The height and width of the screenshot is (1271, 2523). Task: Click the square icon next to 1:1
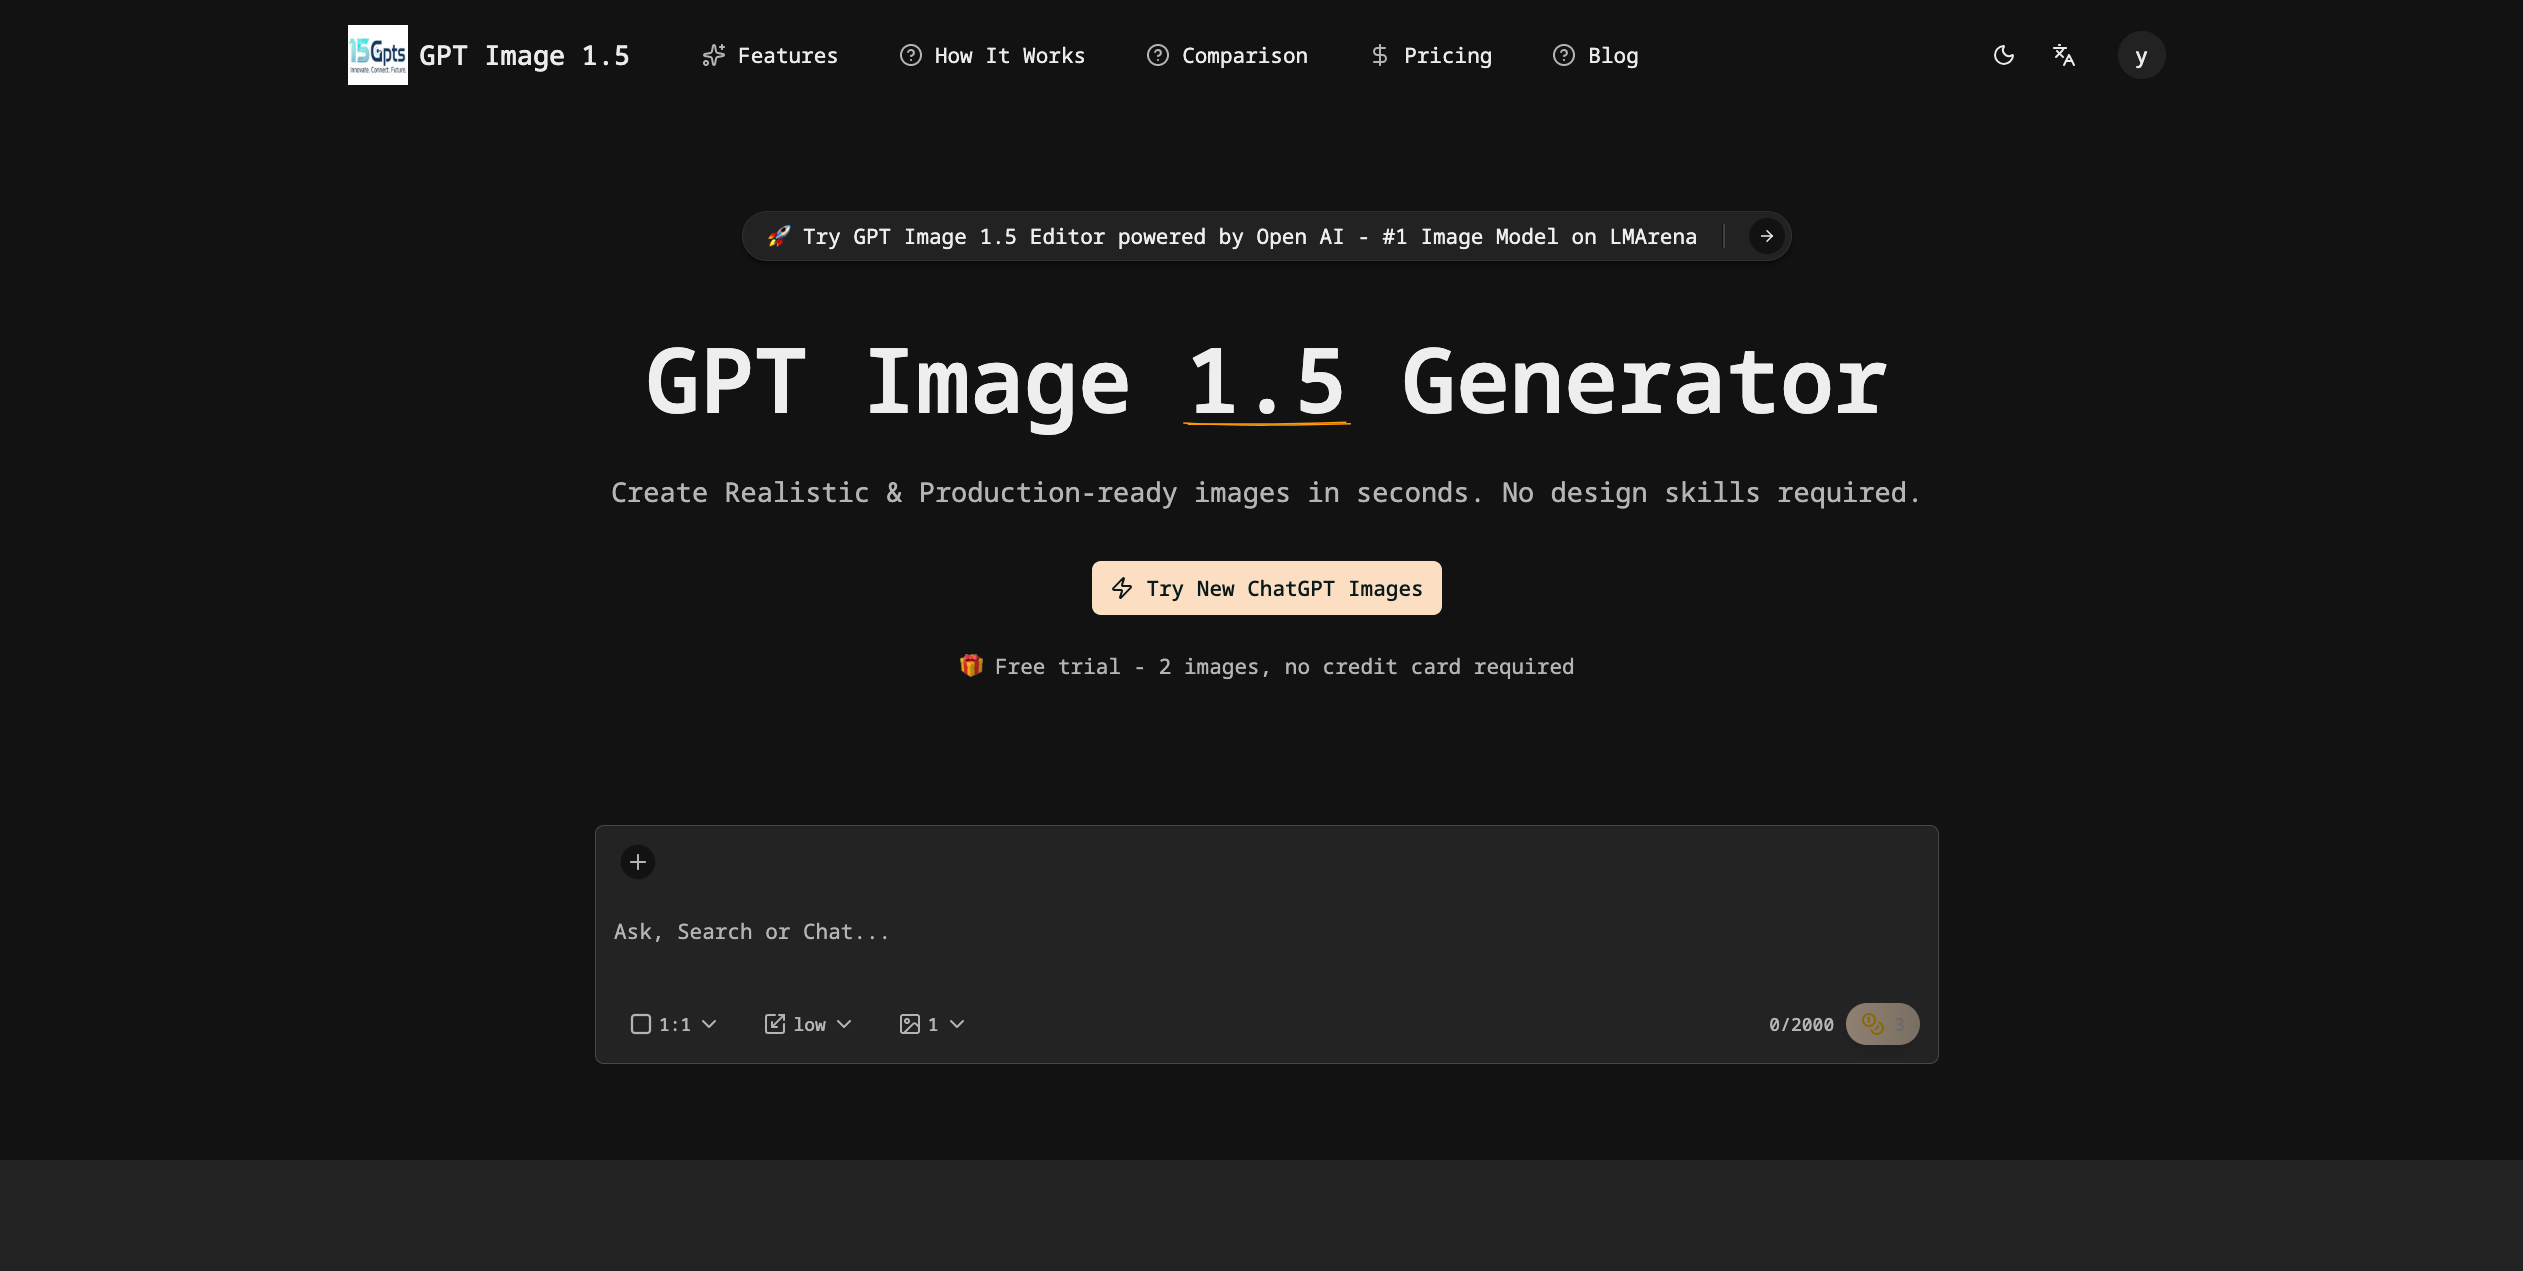coord(641,1024)
